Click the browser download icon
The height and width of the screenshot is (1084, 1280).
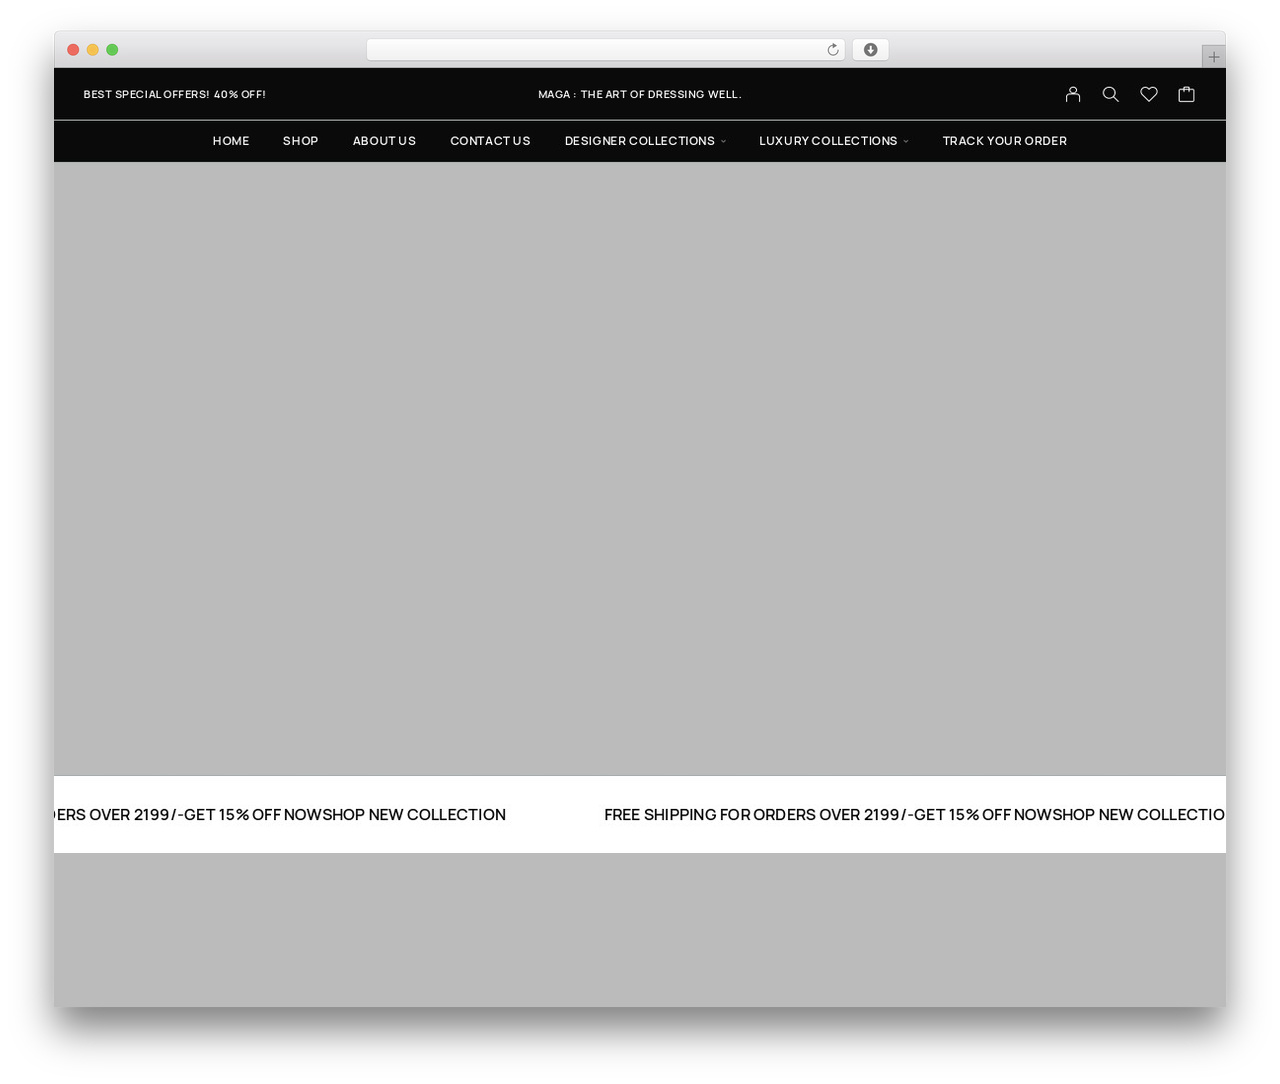[871, 50]
